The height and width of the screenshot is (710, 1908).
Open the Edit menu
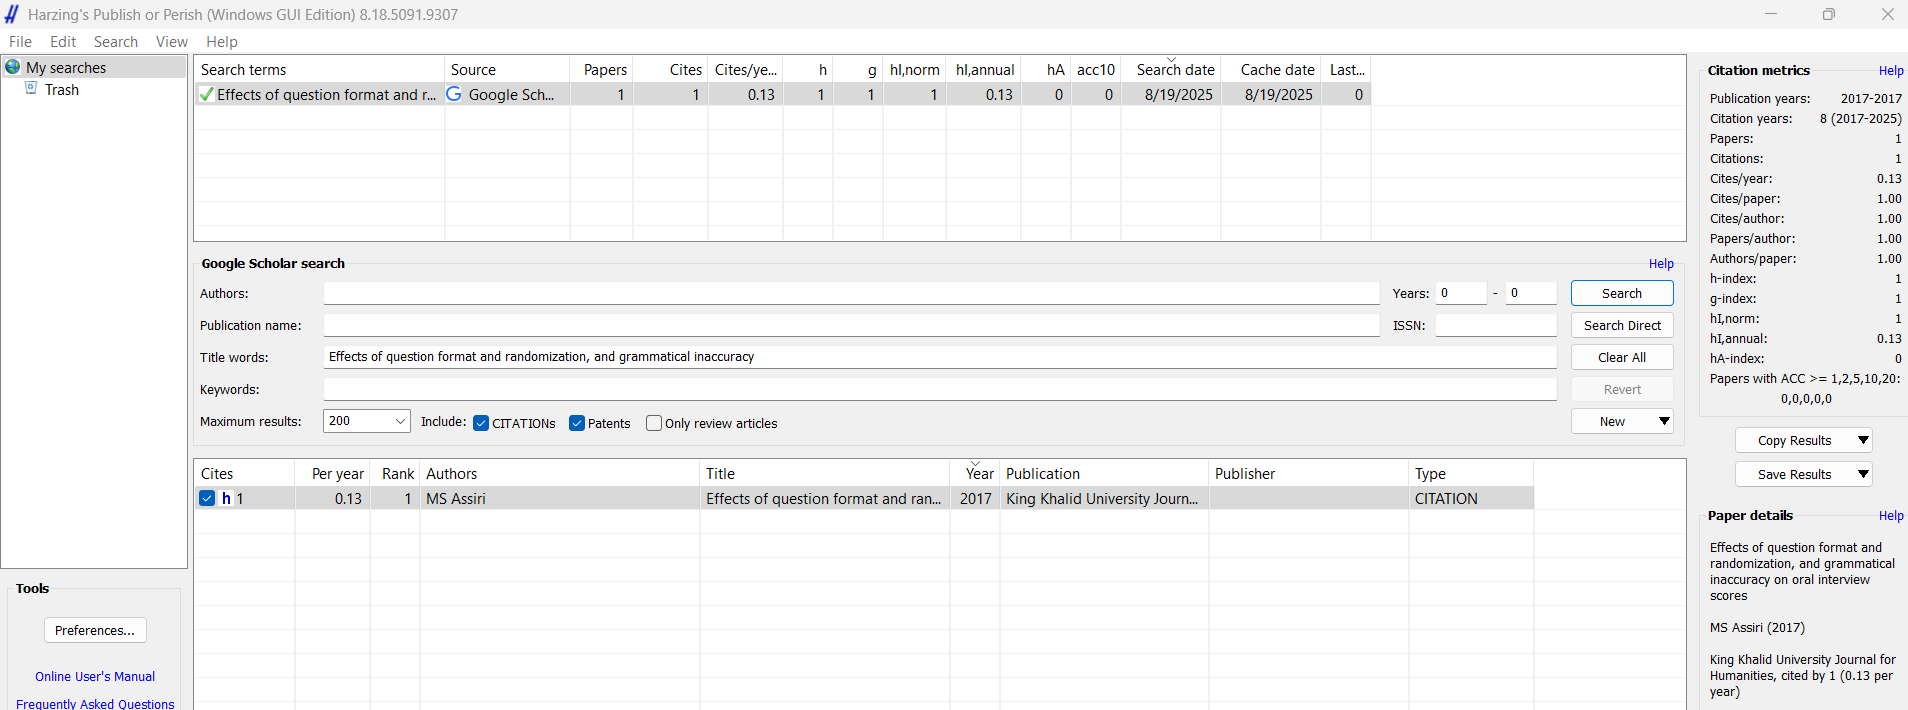click(x=63, y=41)
